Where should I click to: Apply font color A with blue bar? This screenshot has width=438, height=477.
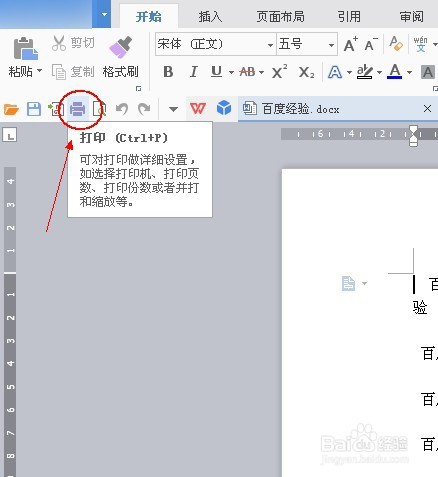tap(395, 71)
